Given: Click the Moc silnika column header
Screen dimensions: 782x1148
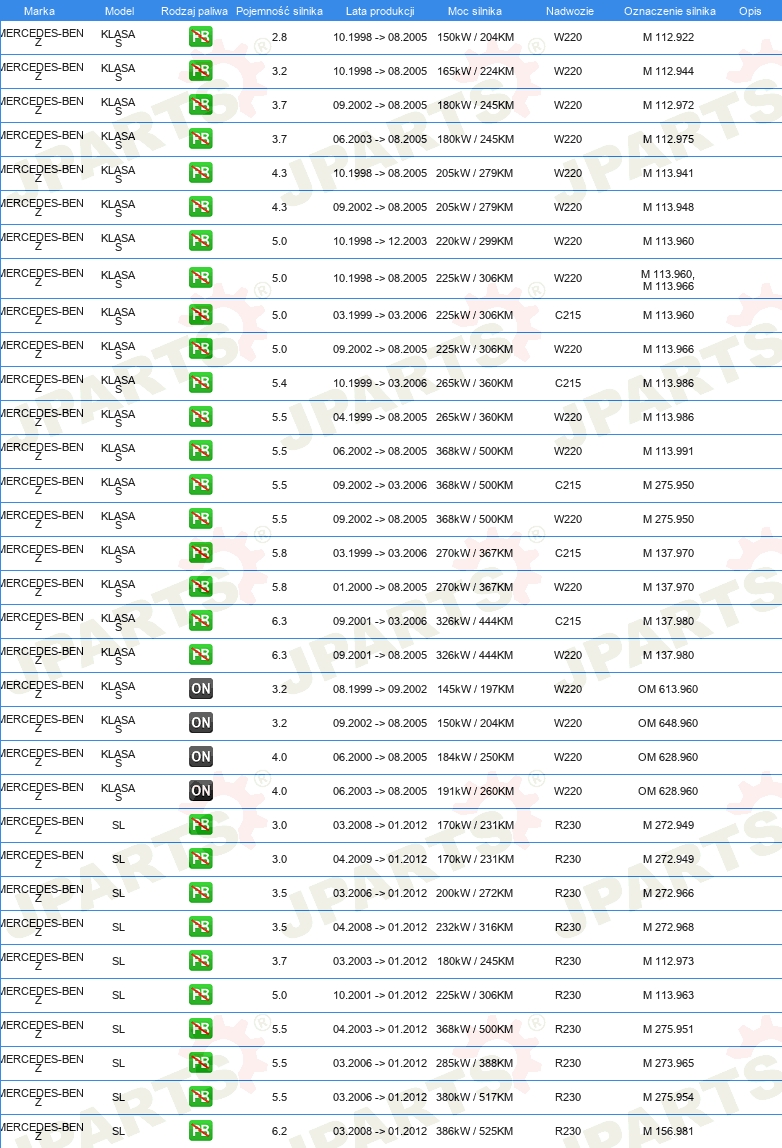Looking at the screenshot, I should 474,11.
